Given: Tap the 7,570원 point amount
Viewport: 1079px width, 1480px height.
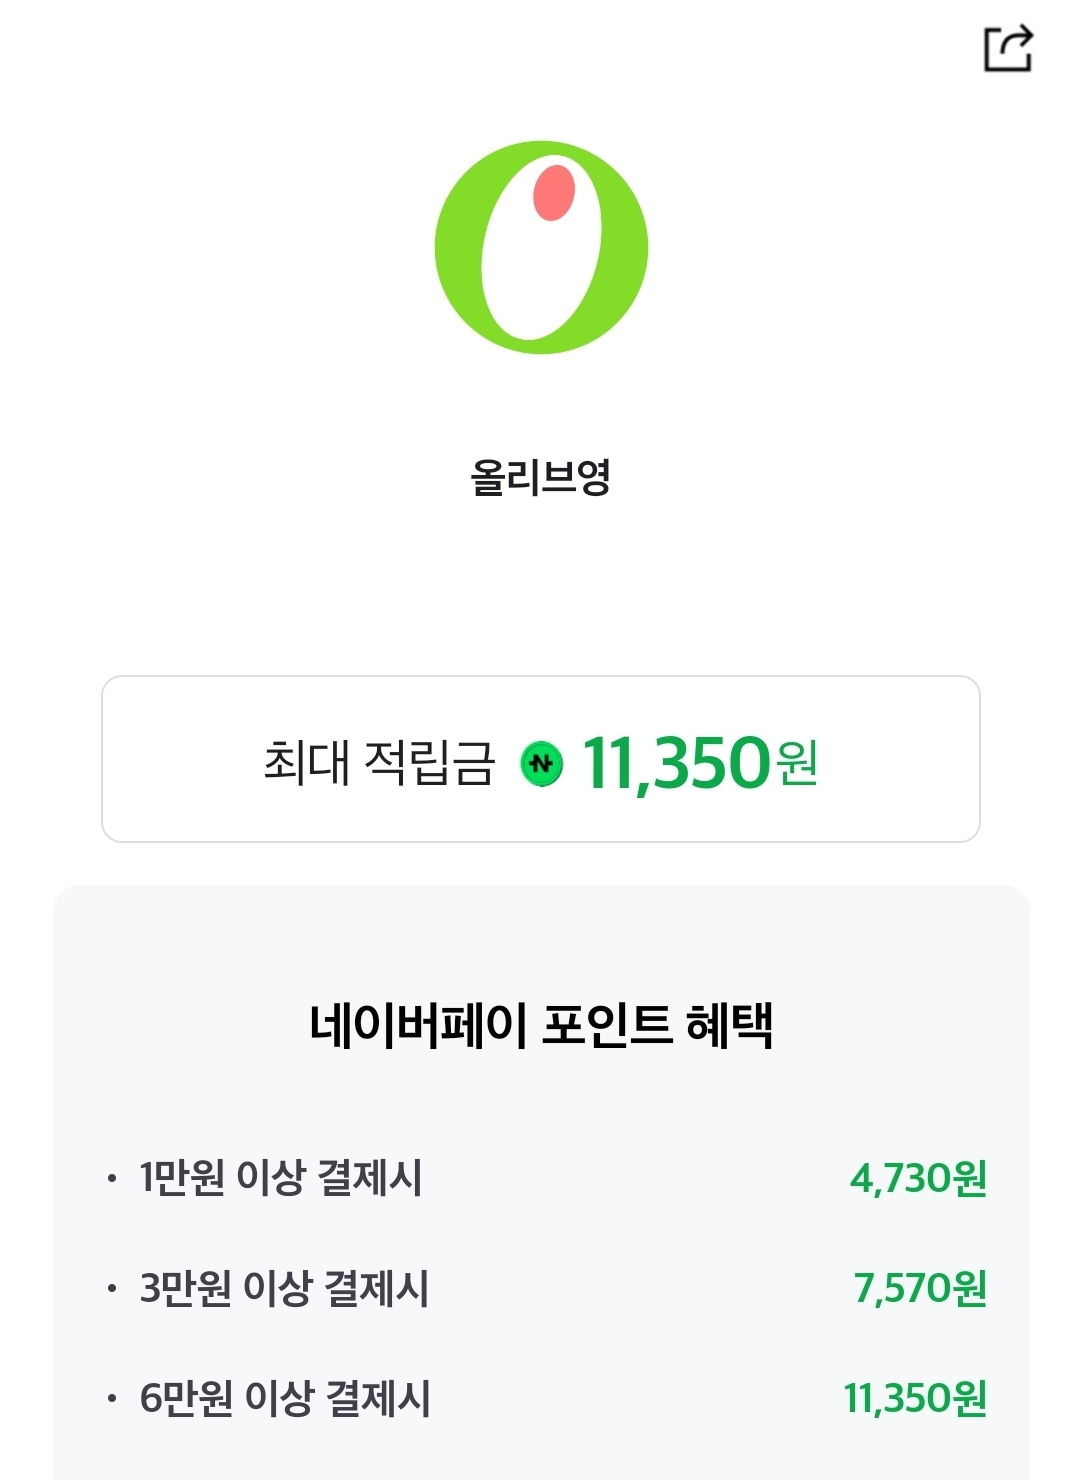Looking at the screenshot, I should click(920, 1288).
